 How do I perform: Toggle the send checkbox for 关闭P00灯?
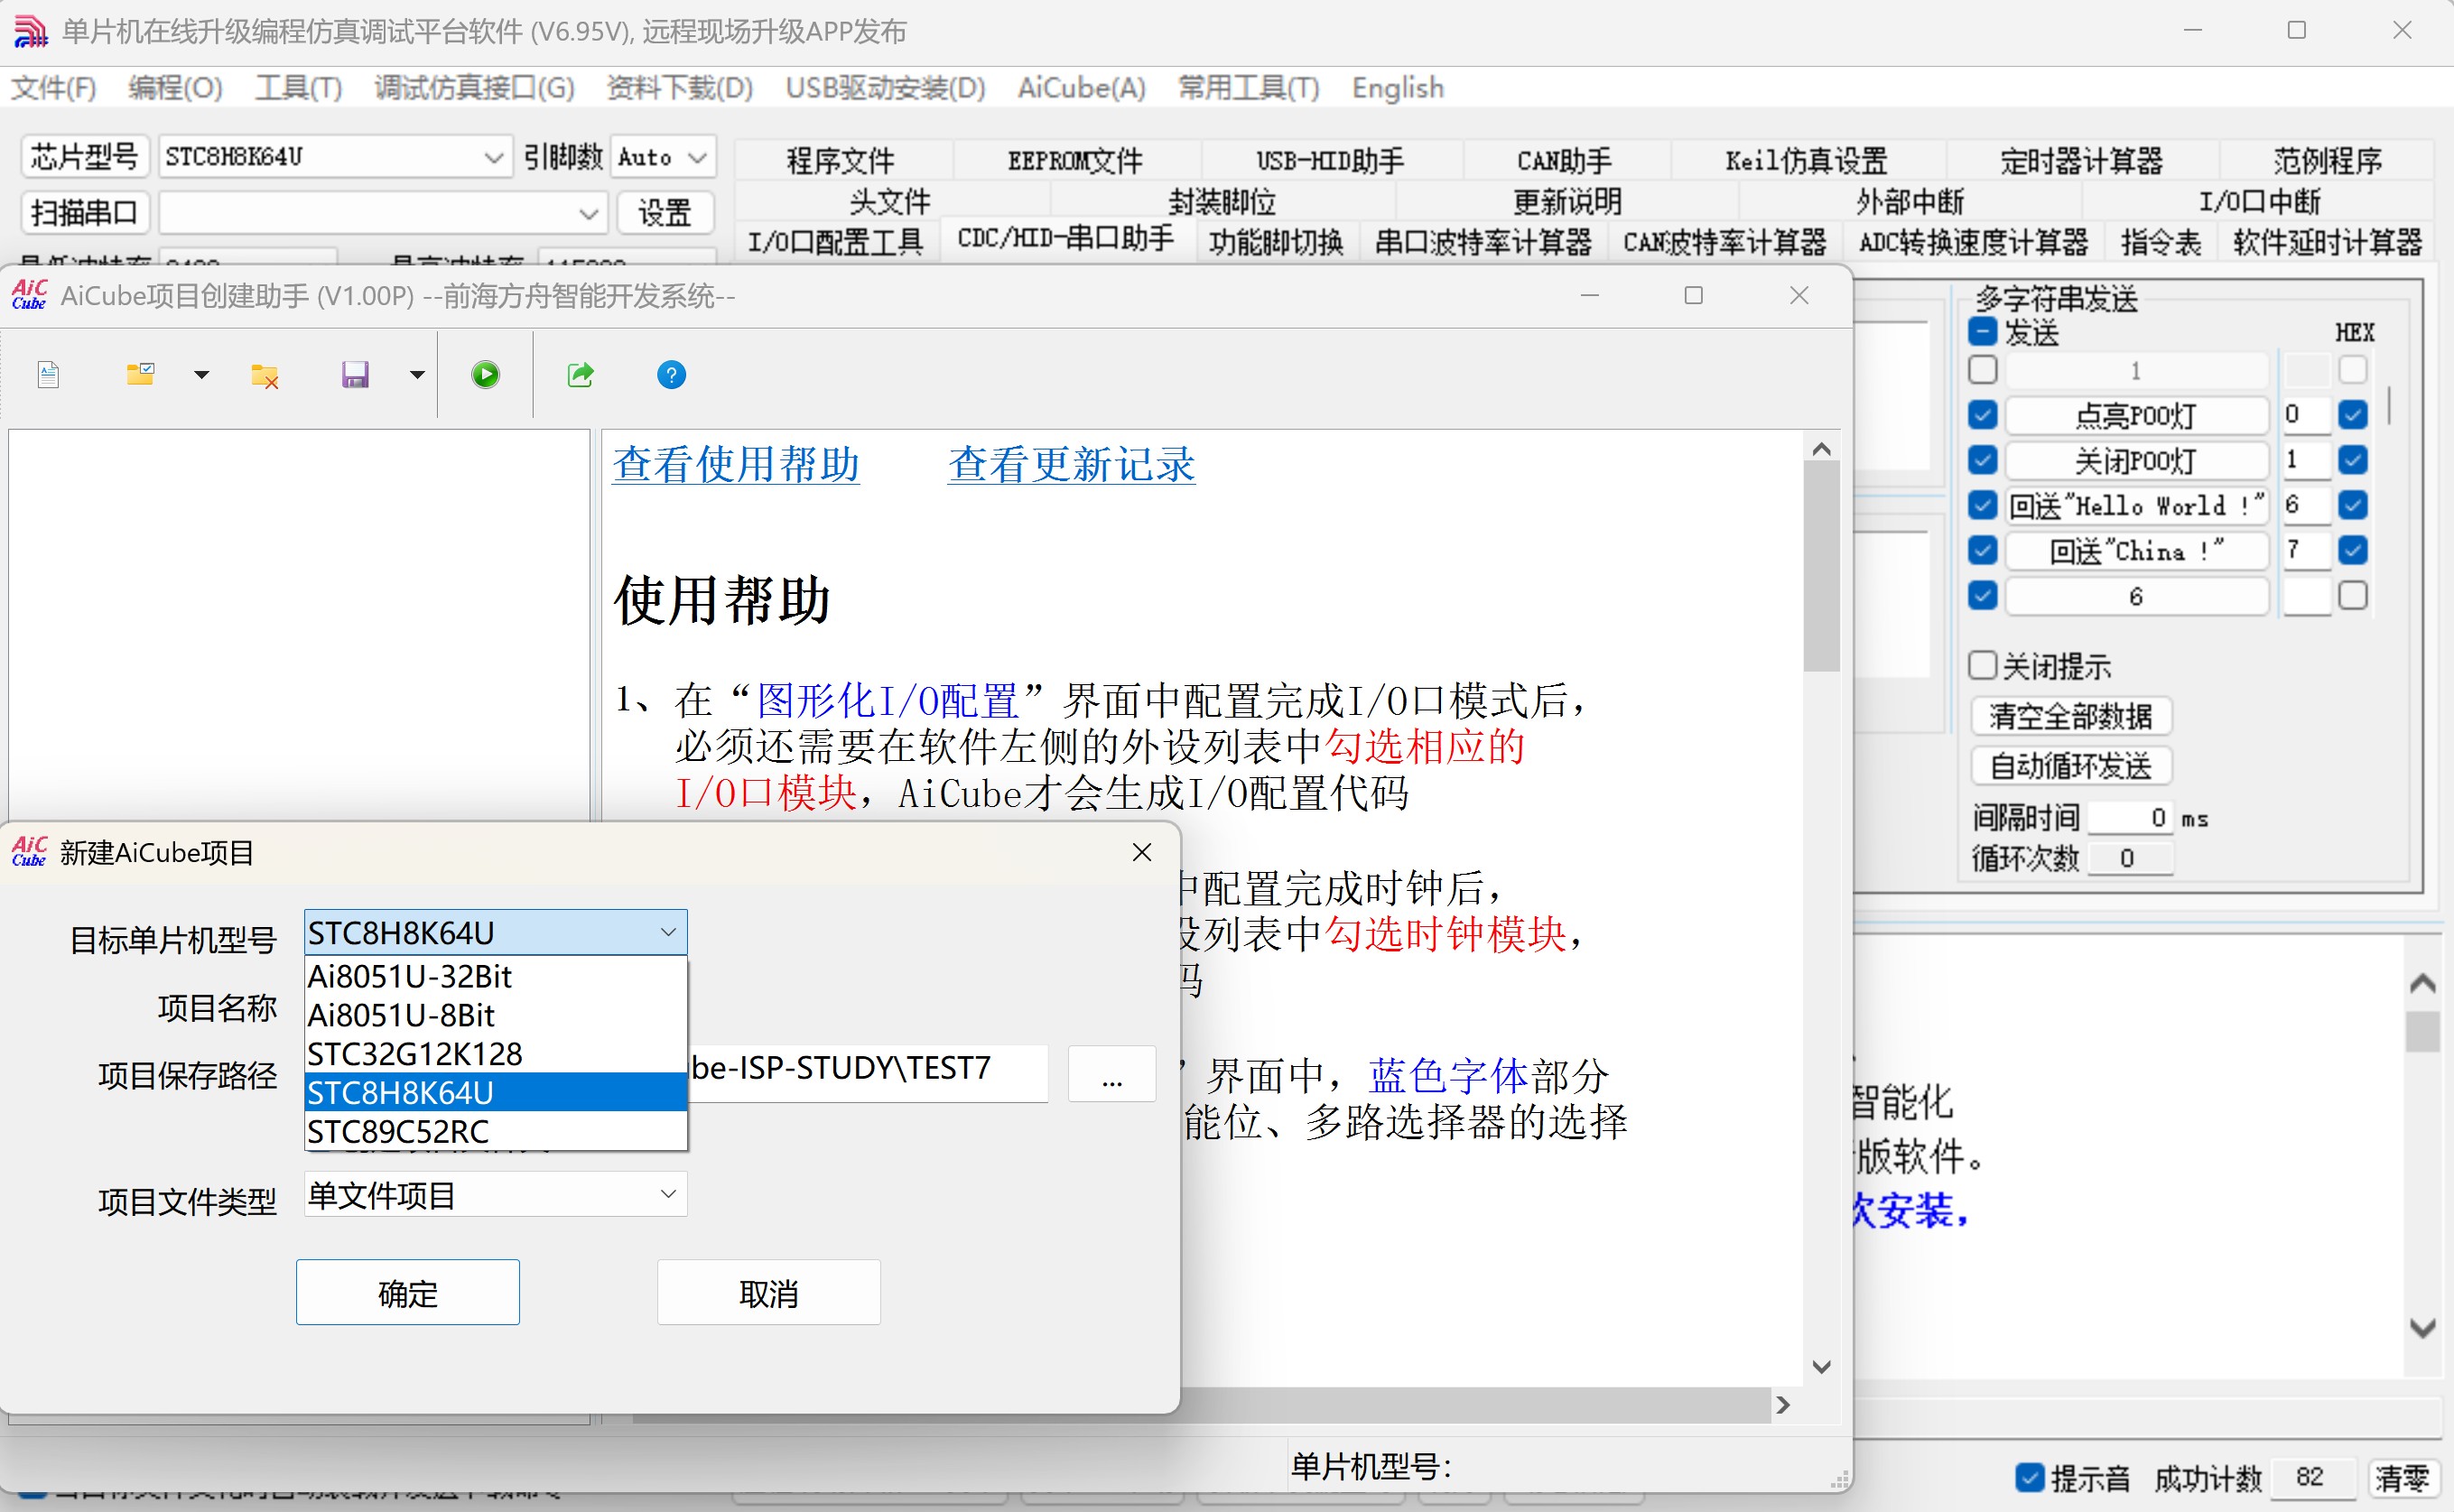point(1983,460)
